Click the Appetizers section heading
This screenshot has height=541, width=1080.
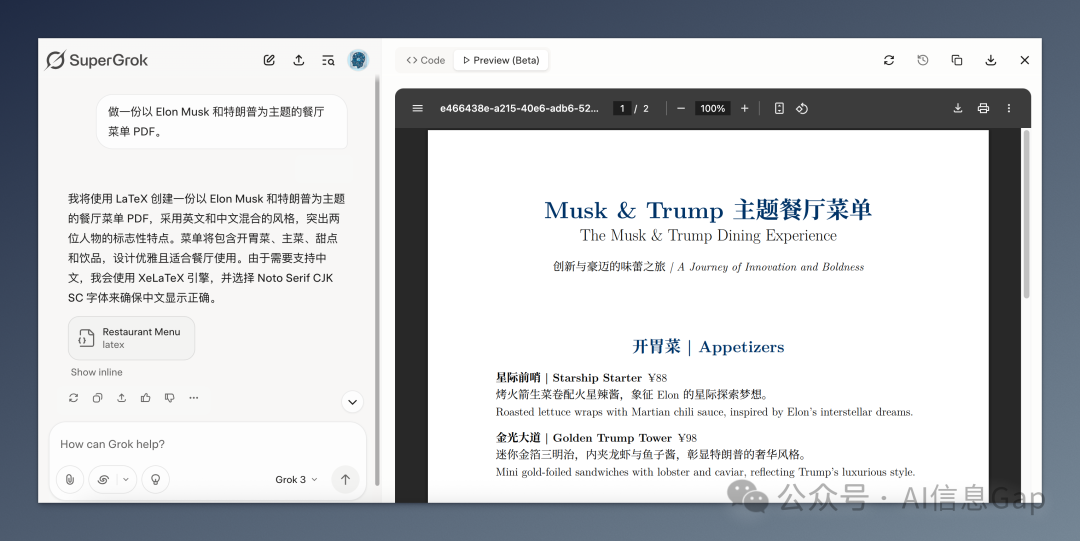pyautogui.click(x=708, y=347)
